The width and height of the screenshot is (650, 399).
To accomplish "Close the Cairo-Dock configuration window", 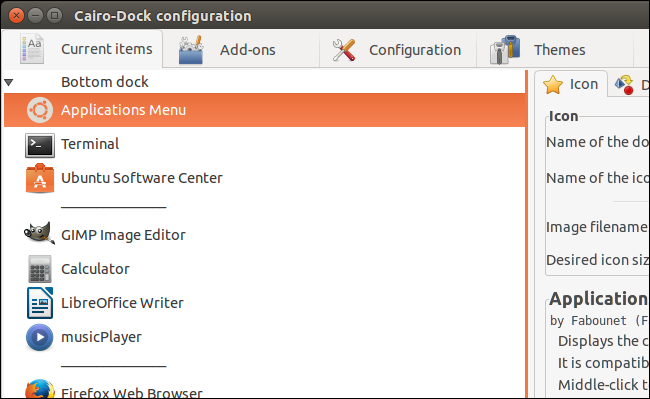I will click(16, 16).
